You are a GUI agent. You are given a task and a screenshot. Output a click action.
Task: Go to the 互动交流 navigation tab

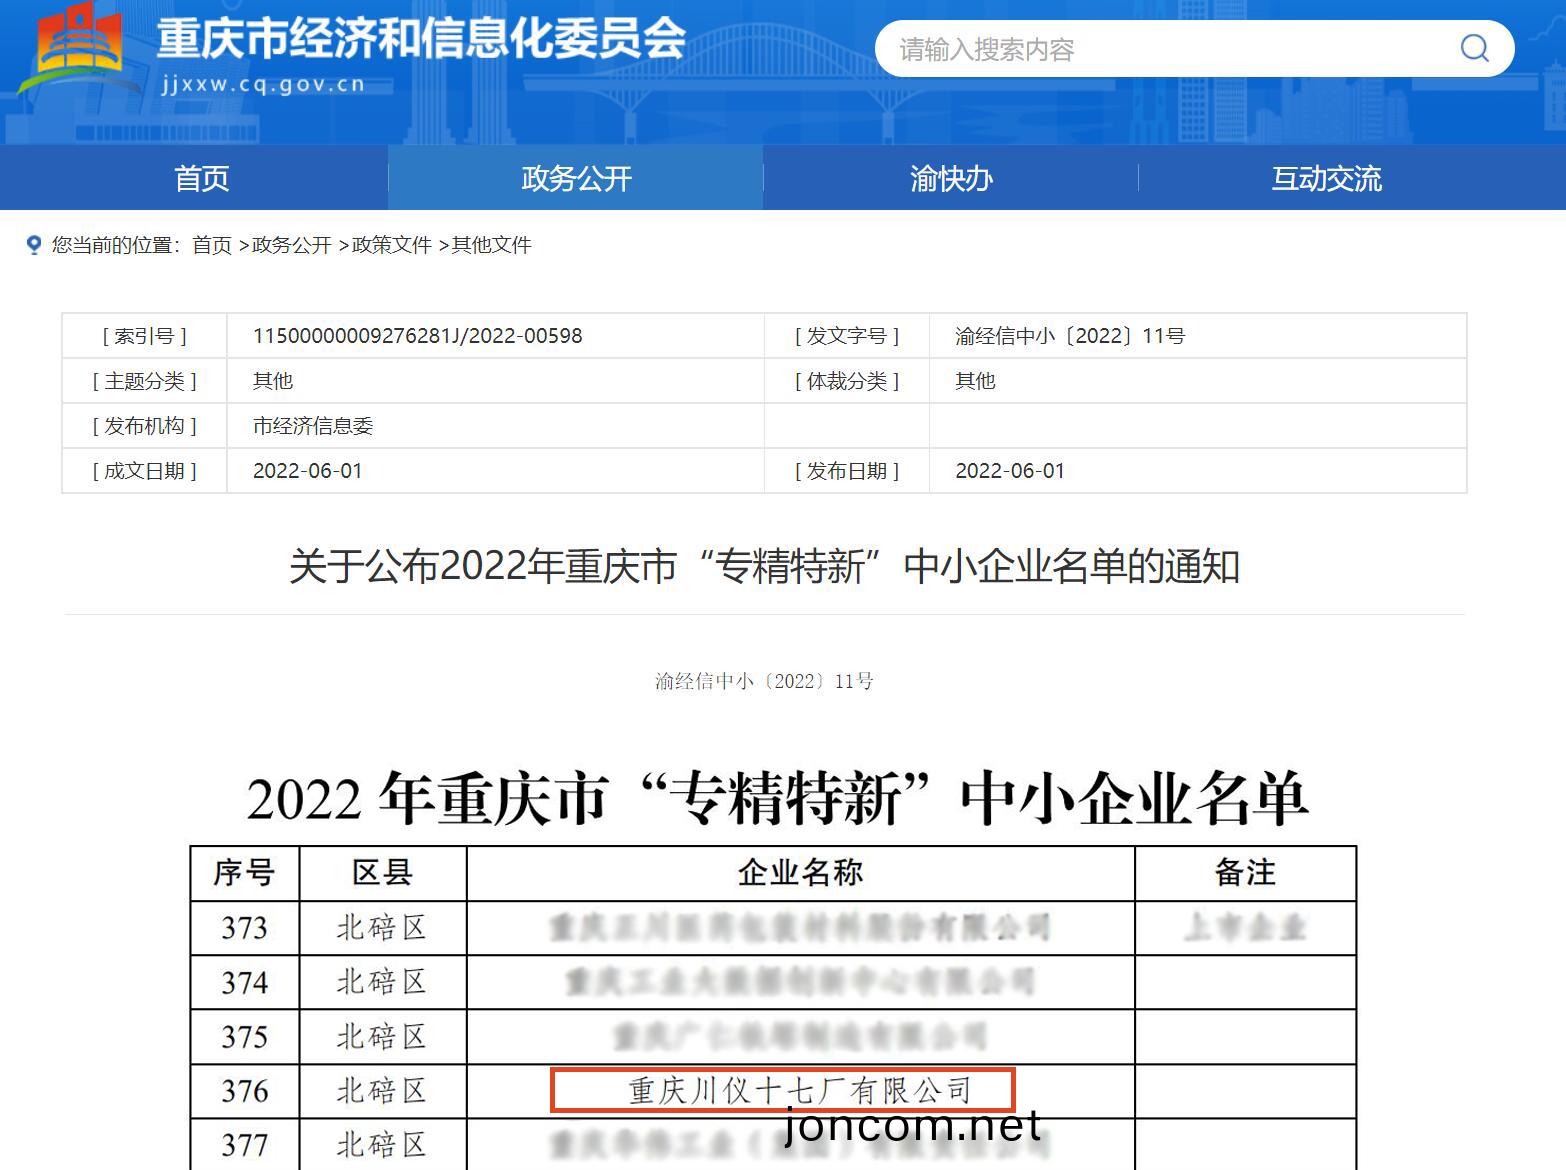click(1326, 178)
